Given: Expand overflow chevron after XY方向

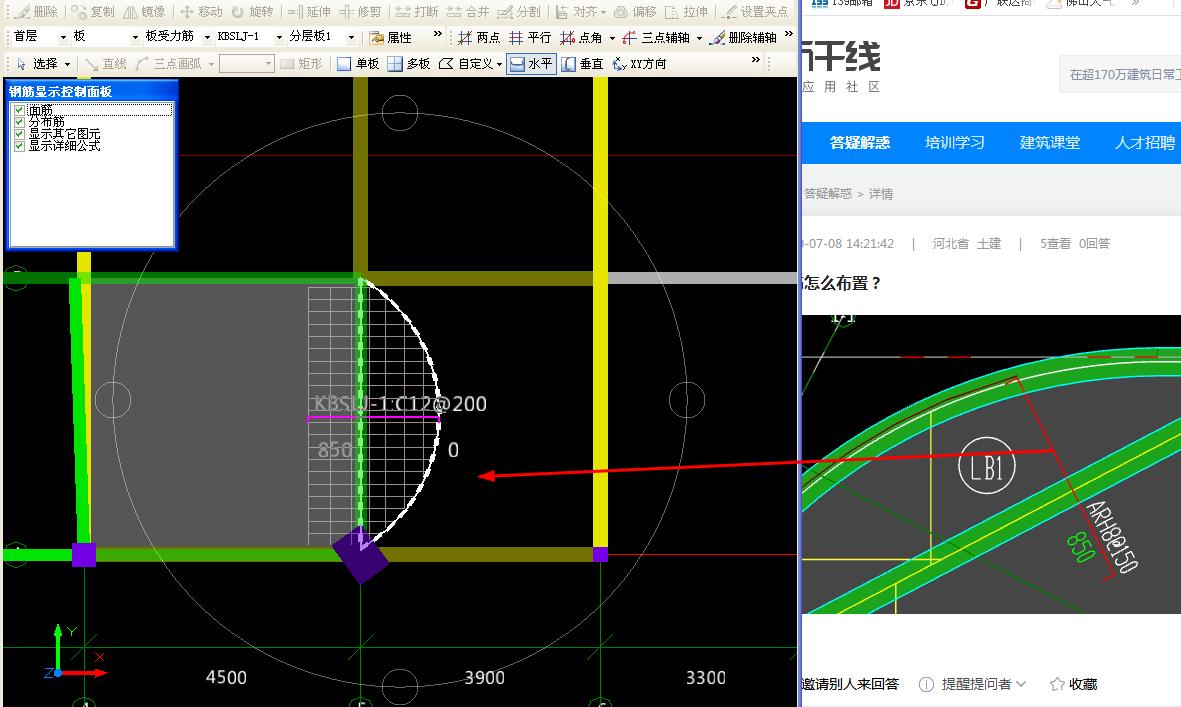Looking at the screenshot, I should (x=755, y=60).
